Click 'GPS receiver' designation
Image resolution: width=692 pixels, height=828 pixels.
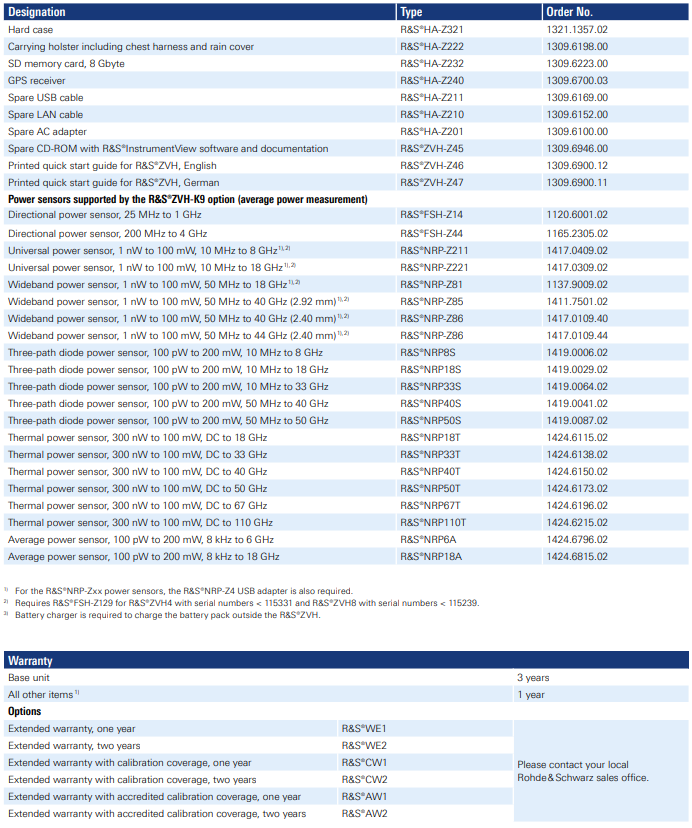click(36, 80)
